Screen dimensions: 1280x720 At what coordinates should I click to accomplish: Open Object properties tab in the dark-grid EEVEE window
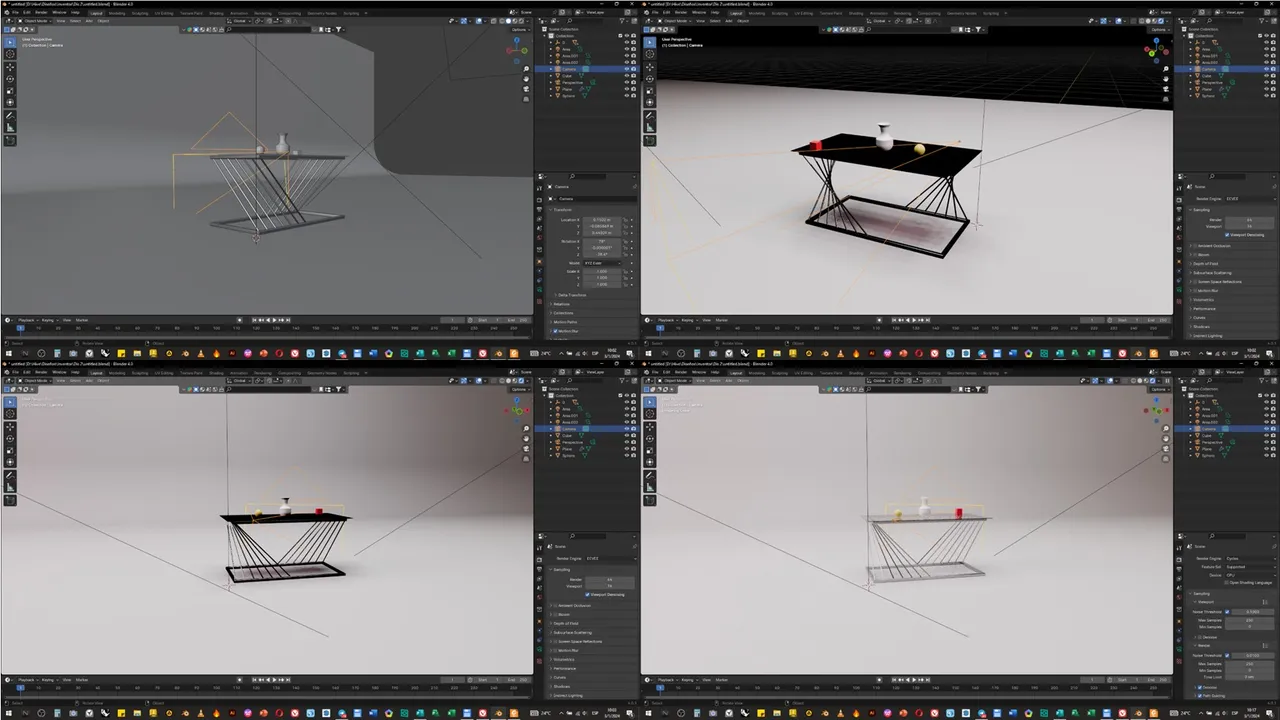point(1179,262)
